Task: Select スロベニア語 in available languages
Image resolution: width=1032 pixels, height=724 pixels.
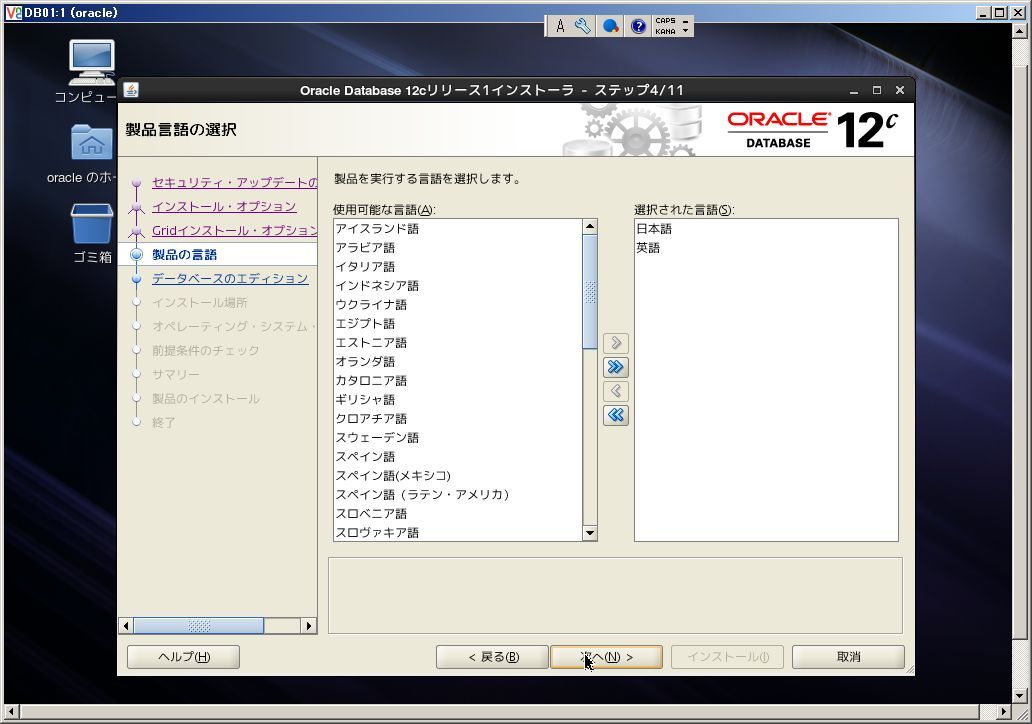Action: click(x=458, y=514)
